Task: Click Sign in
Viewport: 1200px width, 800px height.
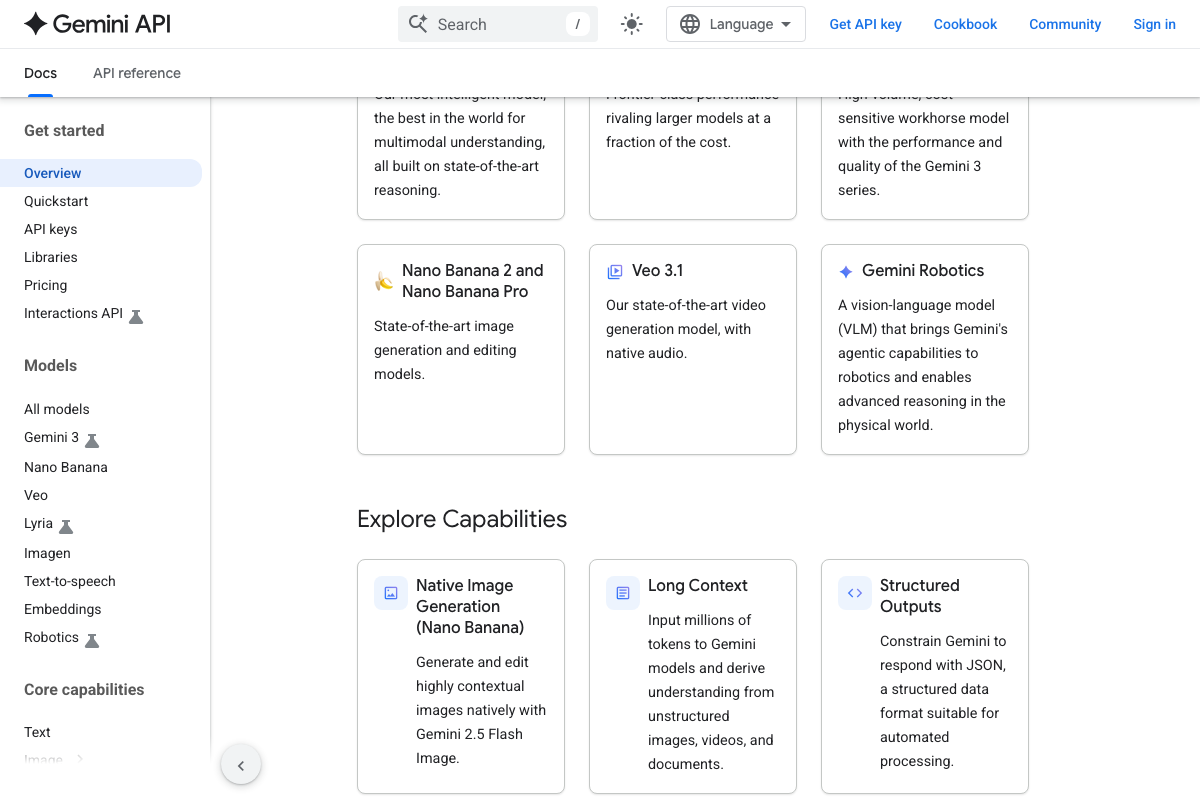Action: click(x=1154, y=24)
